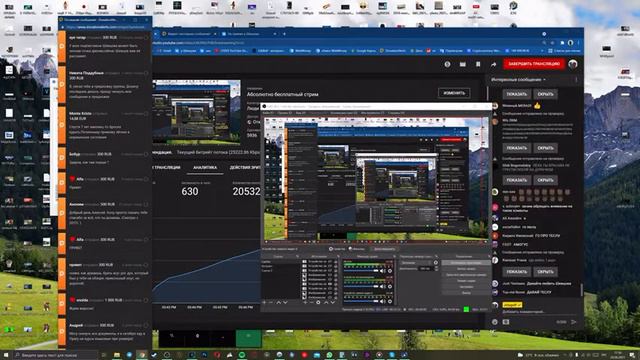The image size is (640, 360).
Task: Click round icon beside Monte Kristo donation
Action: tap(146, 113)
